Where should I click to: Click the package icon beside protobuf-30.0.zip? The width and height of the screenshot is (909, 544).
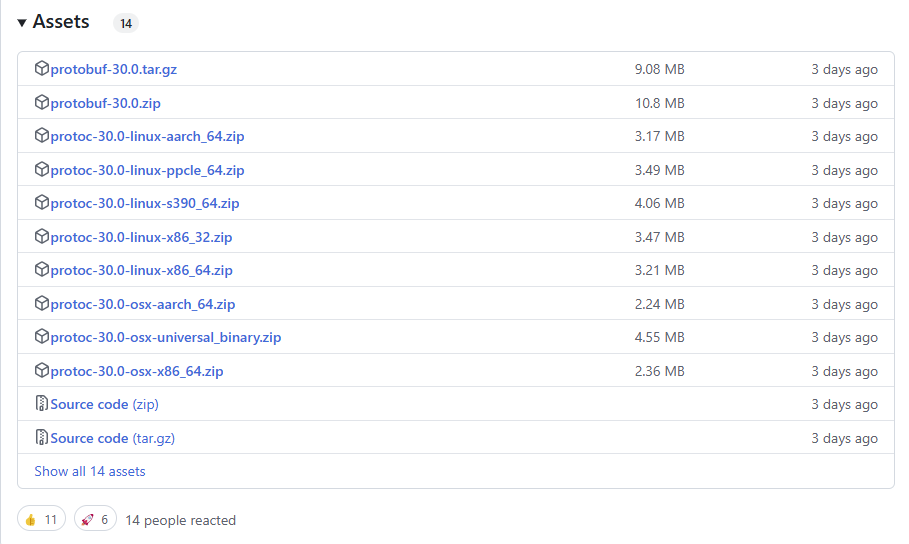pyautogui.click(x=42, y=102)
